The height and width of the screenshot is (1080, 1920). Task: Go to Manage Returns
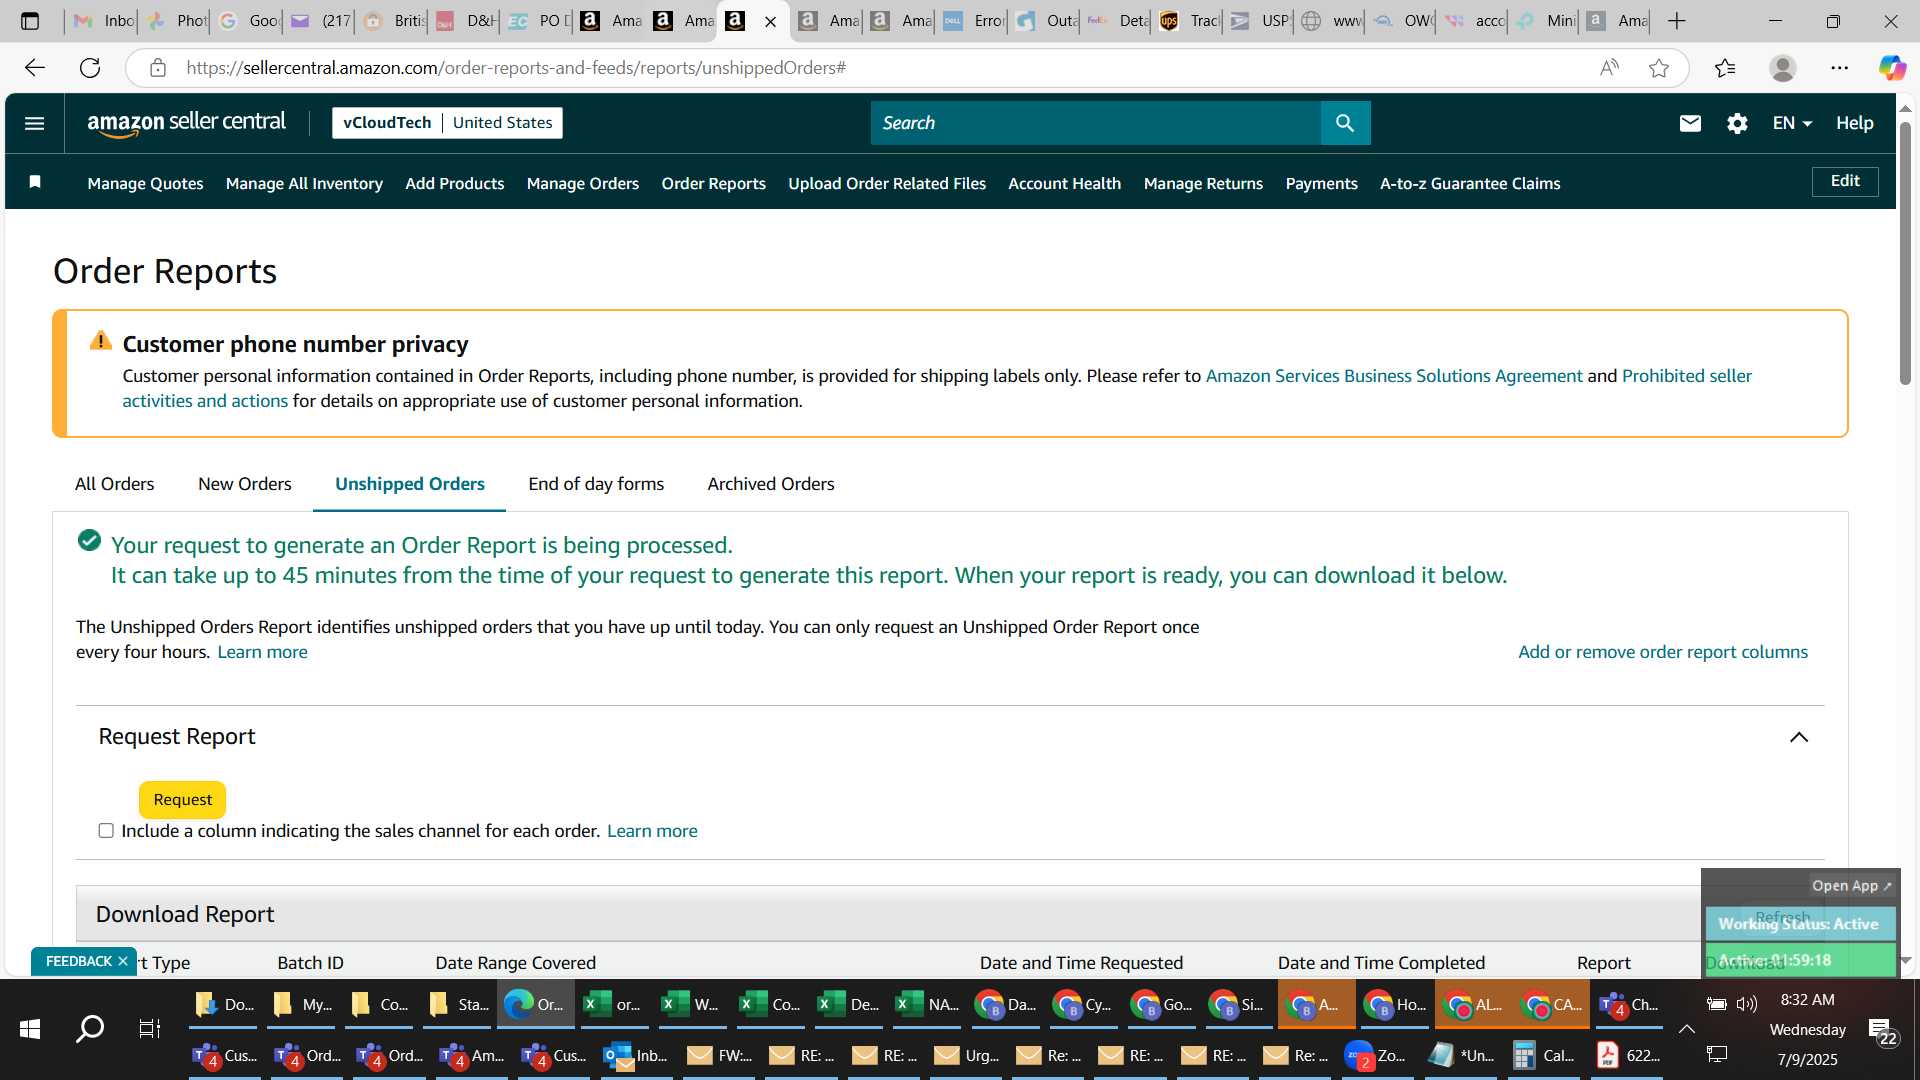point(1203,183)
